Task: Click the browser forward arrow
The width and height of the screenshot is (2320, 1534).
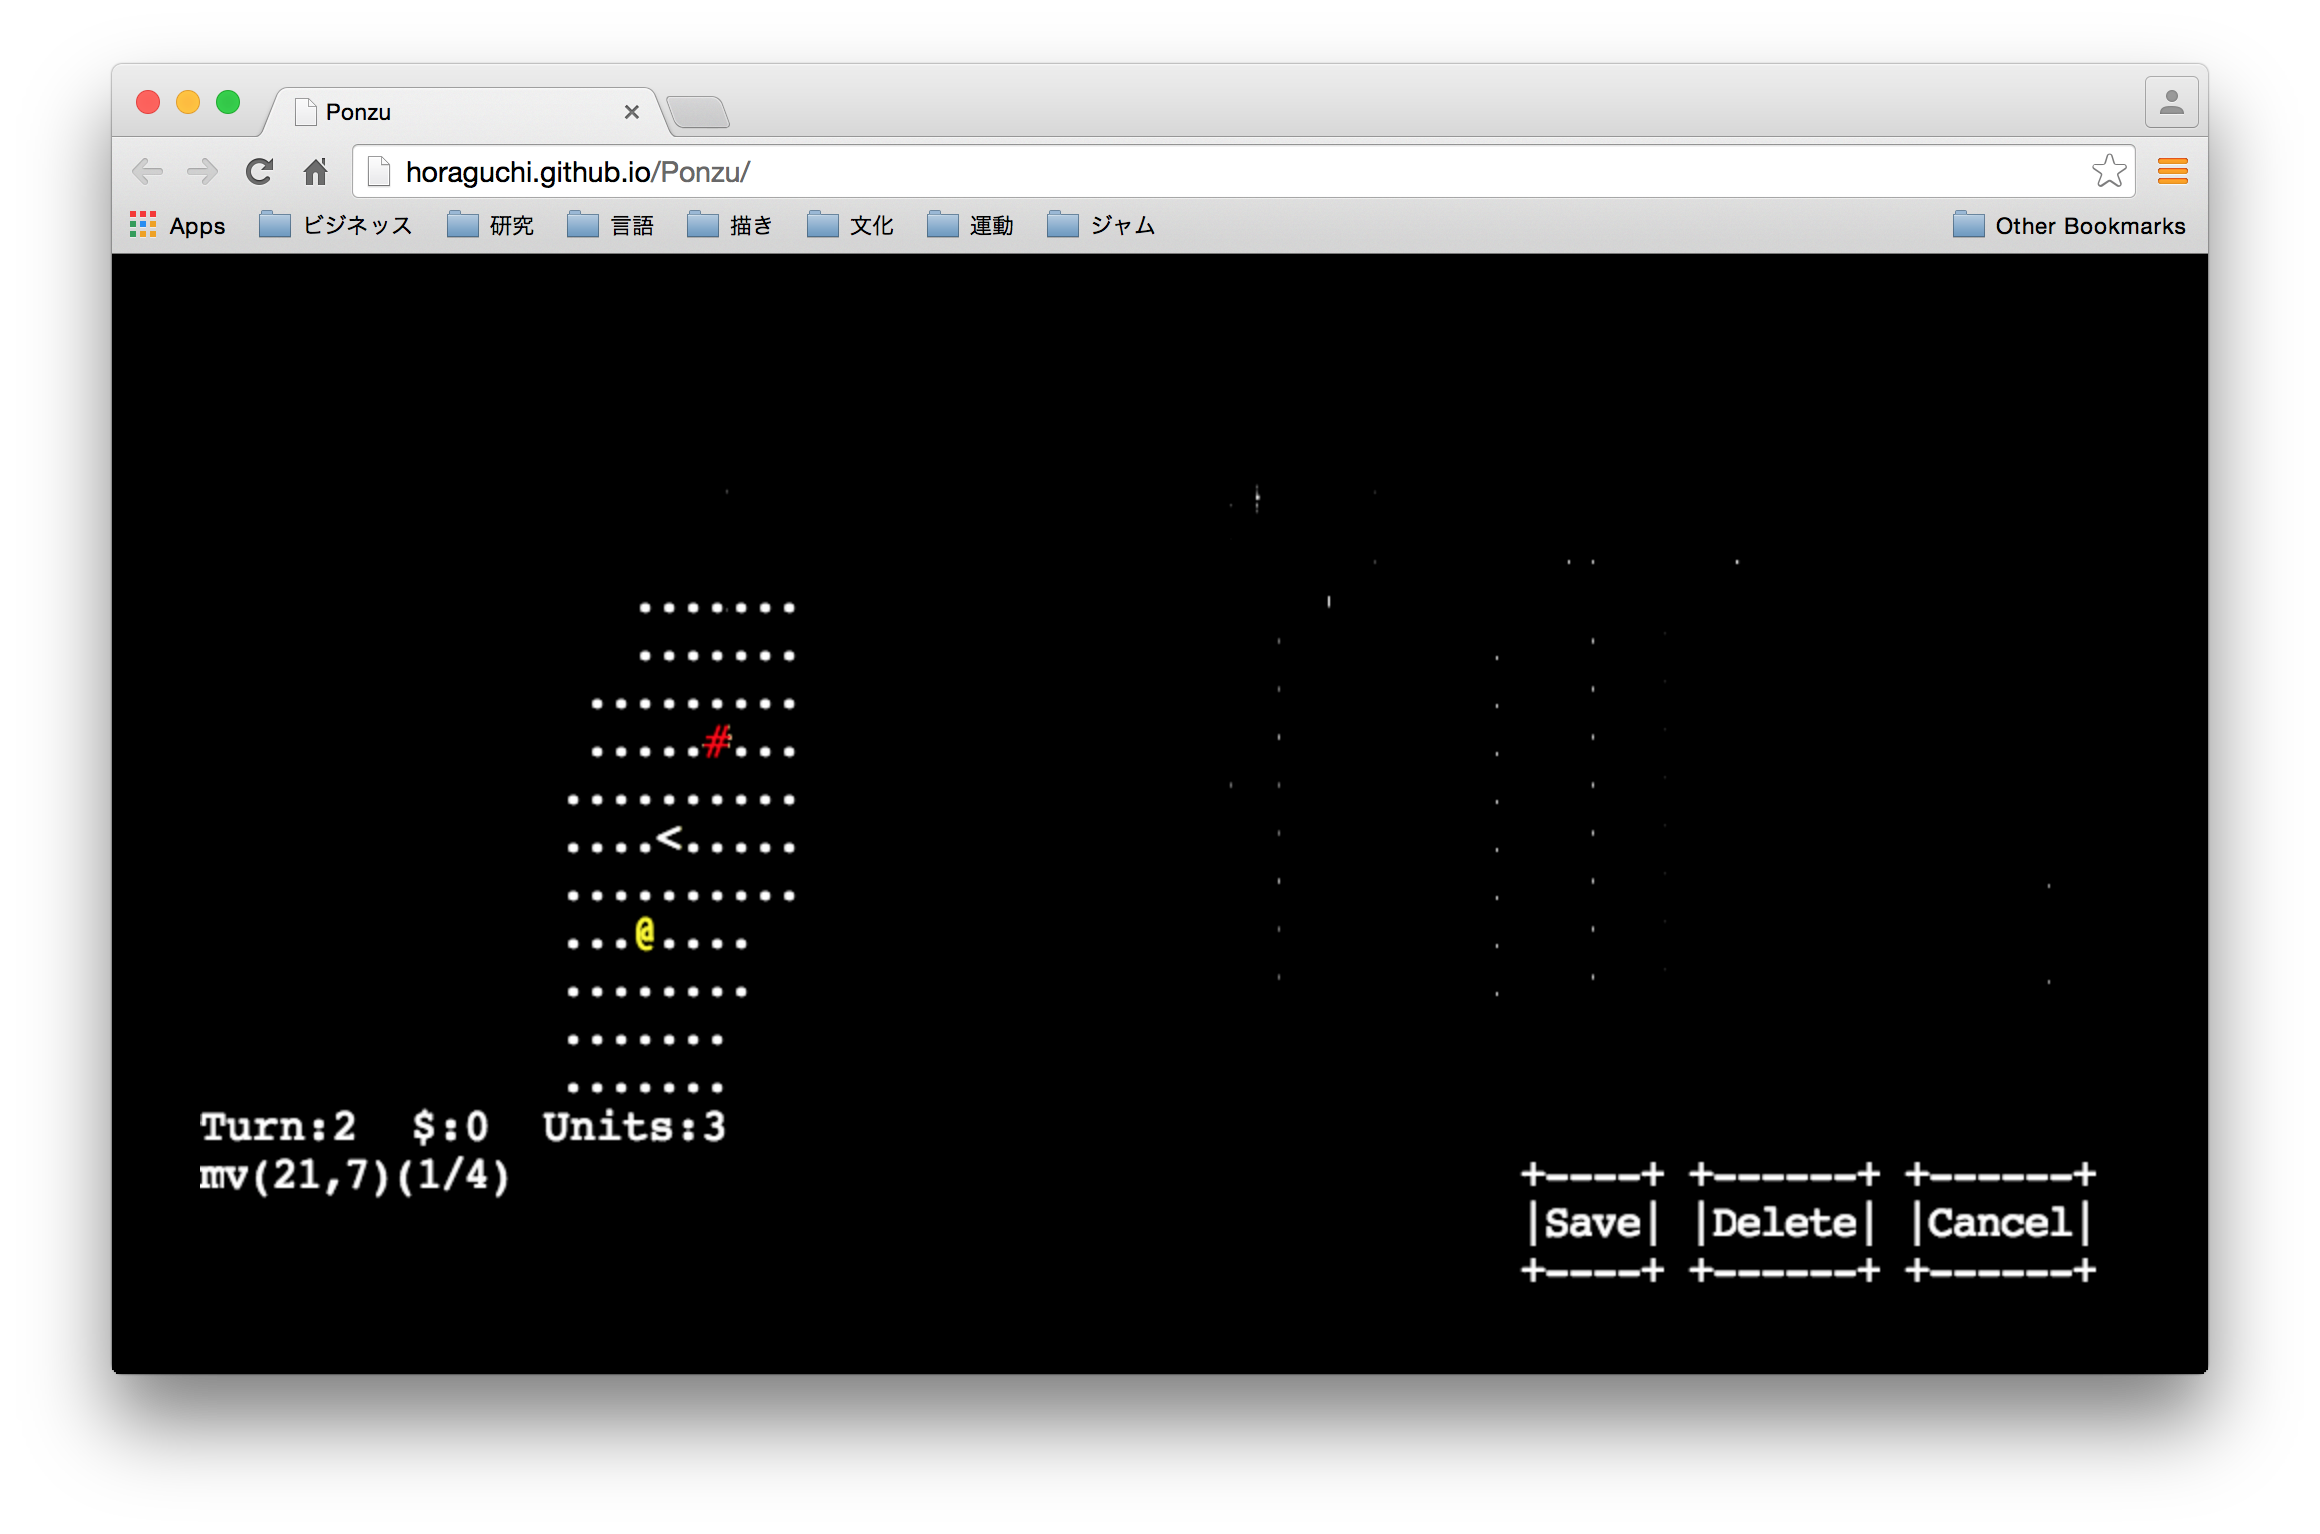Action: [x=203, y=172]
